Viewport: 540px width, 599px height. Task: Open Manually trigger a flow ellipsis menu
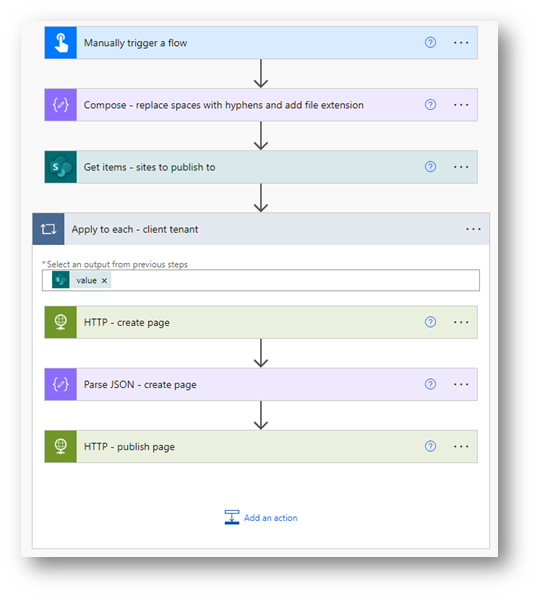pyautogui.click(x=461, y=42)
